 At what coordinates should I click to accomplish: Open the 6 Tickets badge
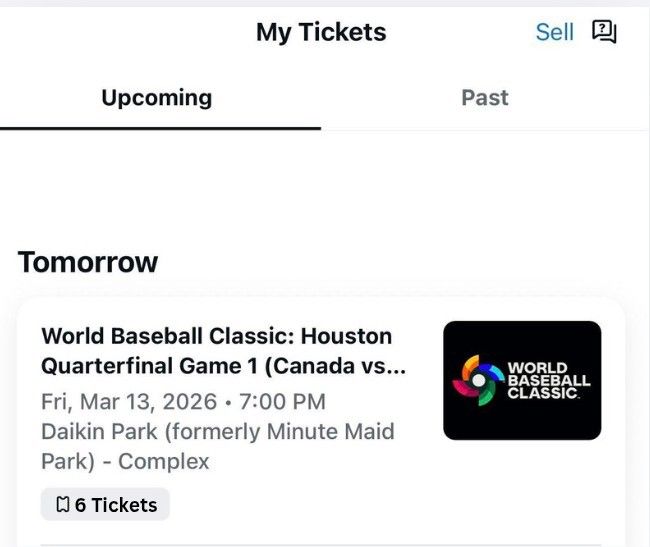click(105, 505)
